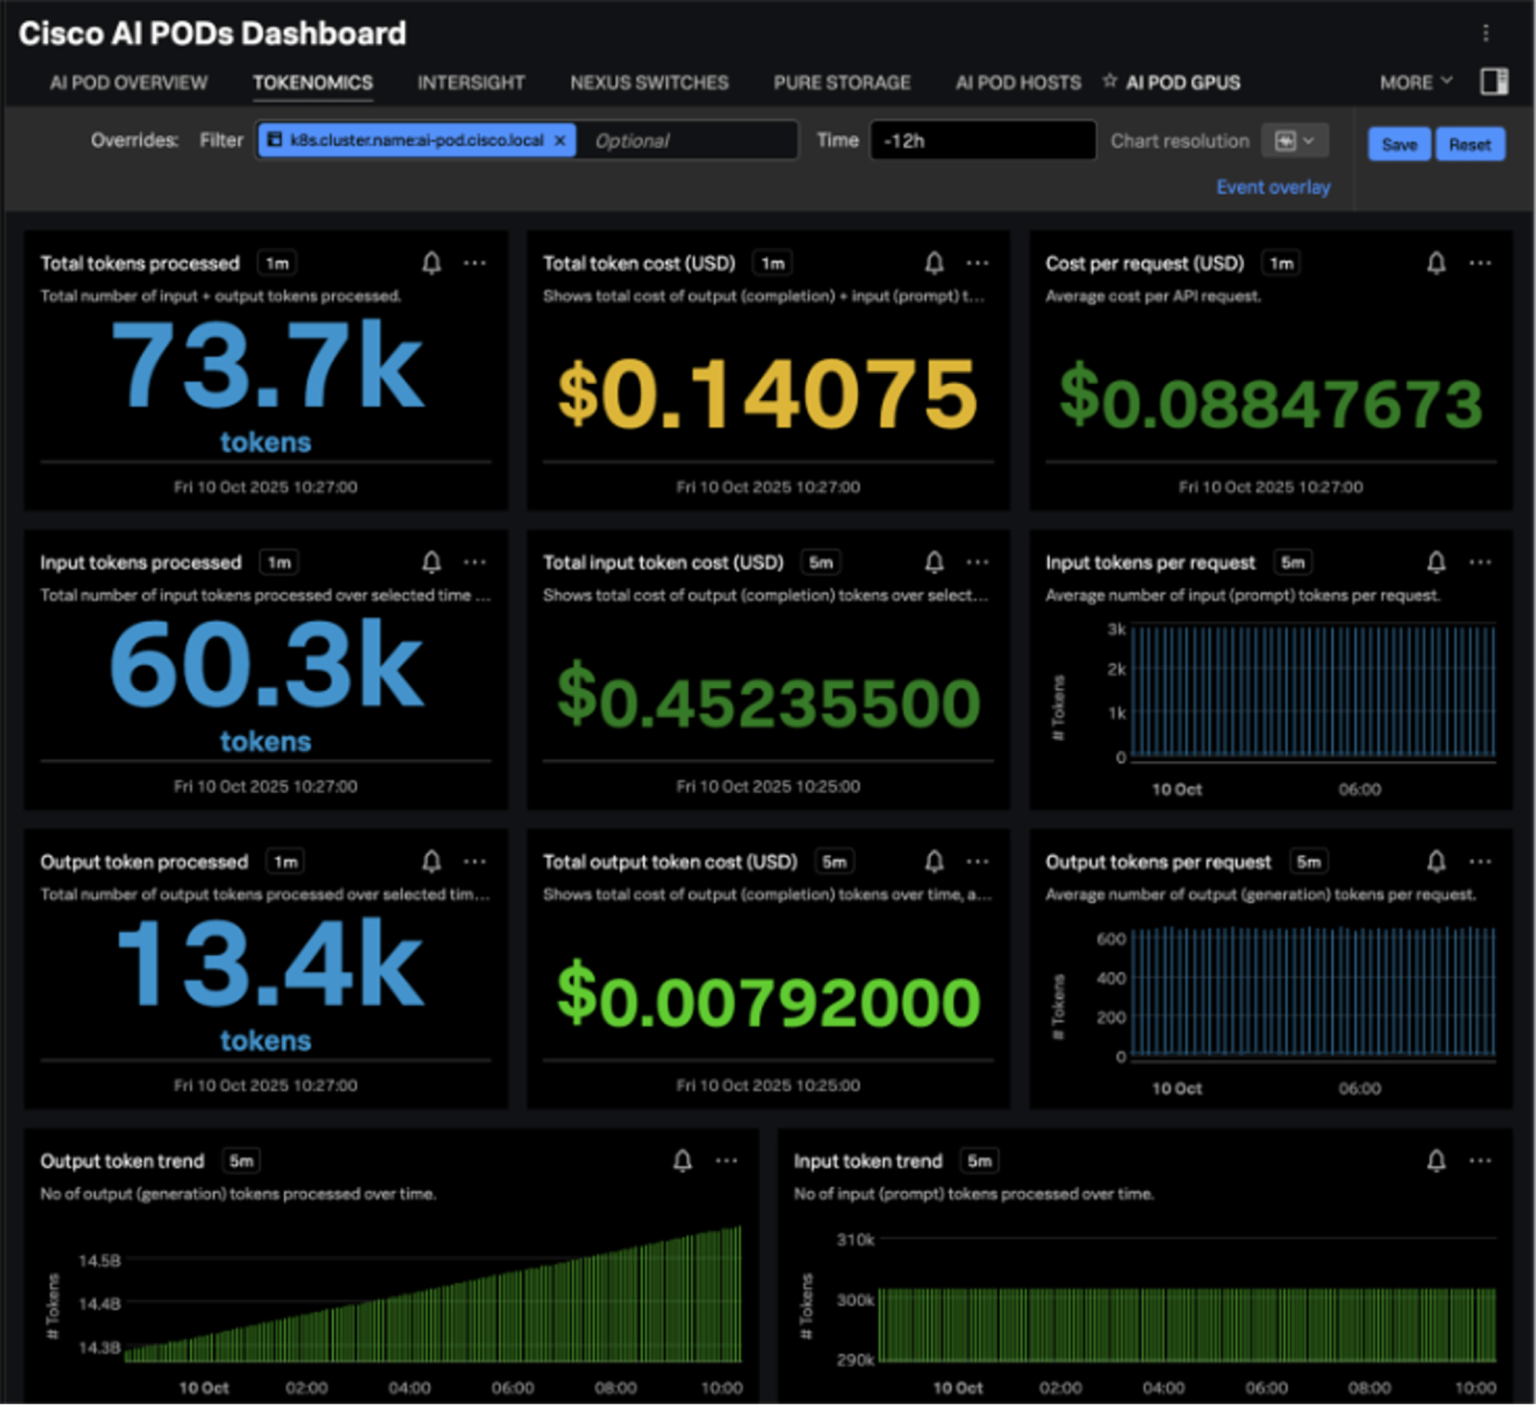Toggle the sidebar panel icon next to MORE
Viewport: 1536px width, 1405px height.
[1494, 82]
